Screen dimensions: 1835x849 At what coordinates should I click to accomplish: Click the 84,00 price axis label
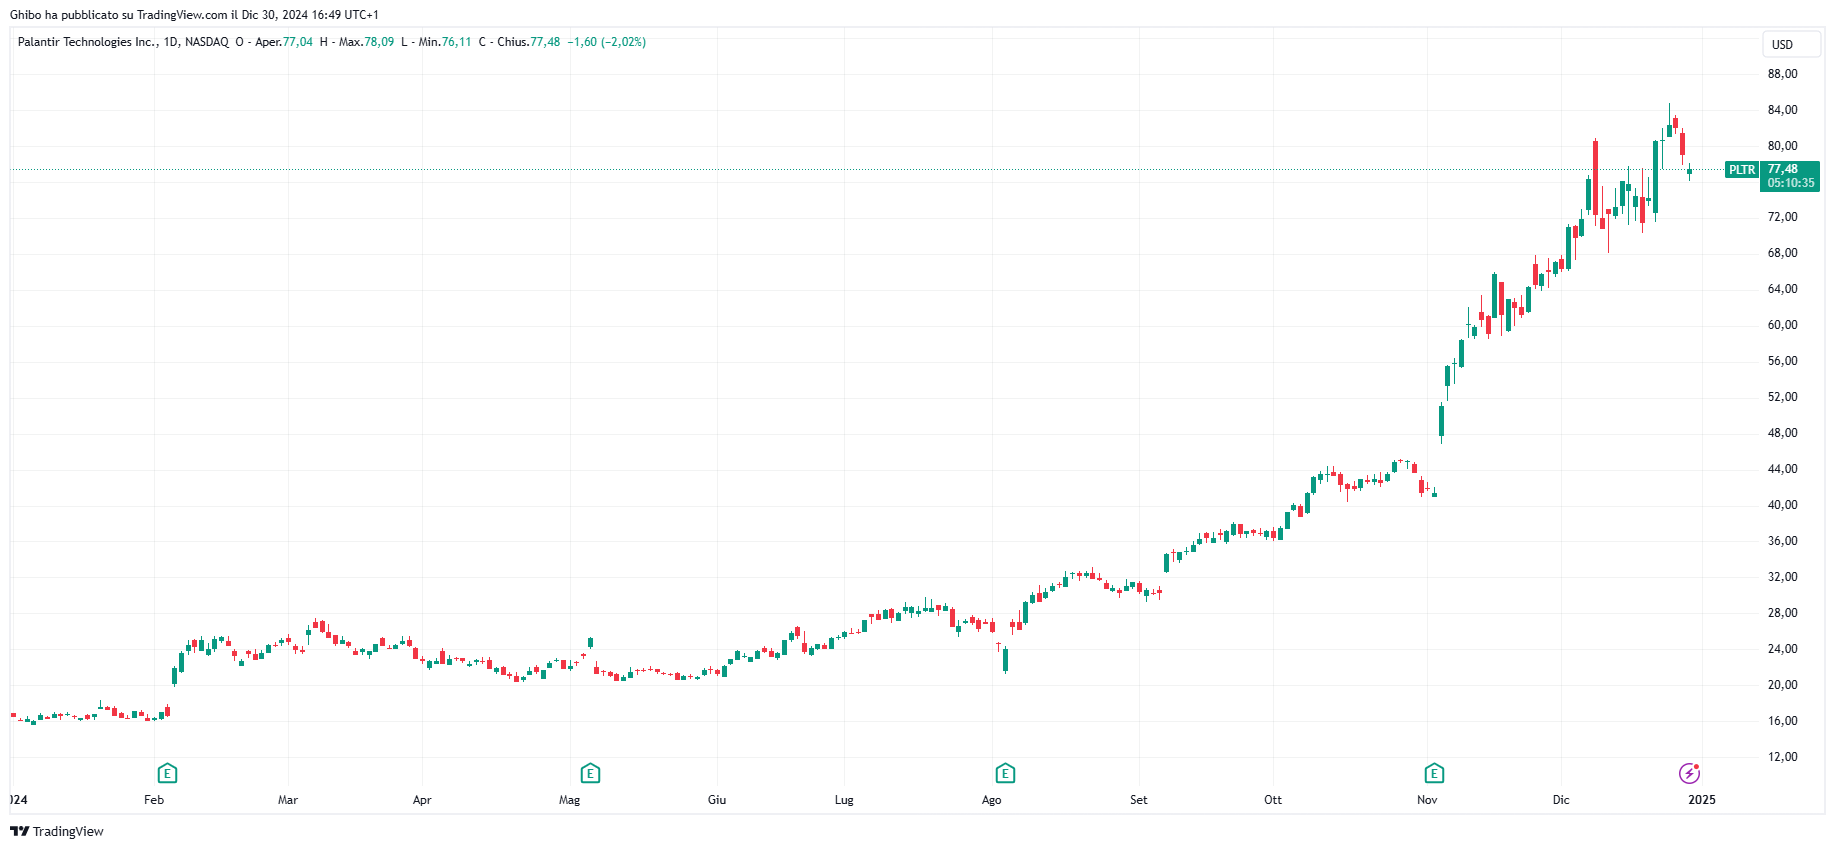click(x=1782, y=110)
